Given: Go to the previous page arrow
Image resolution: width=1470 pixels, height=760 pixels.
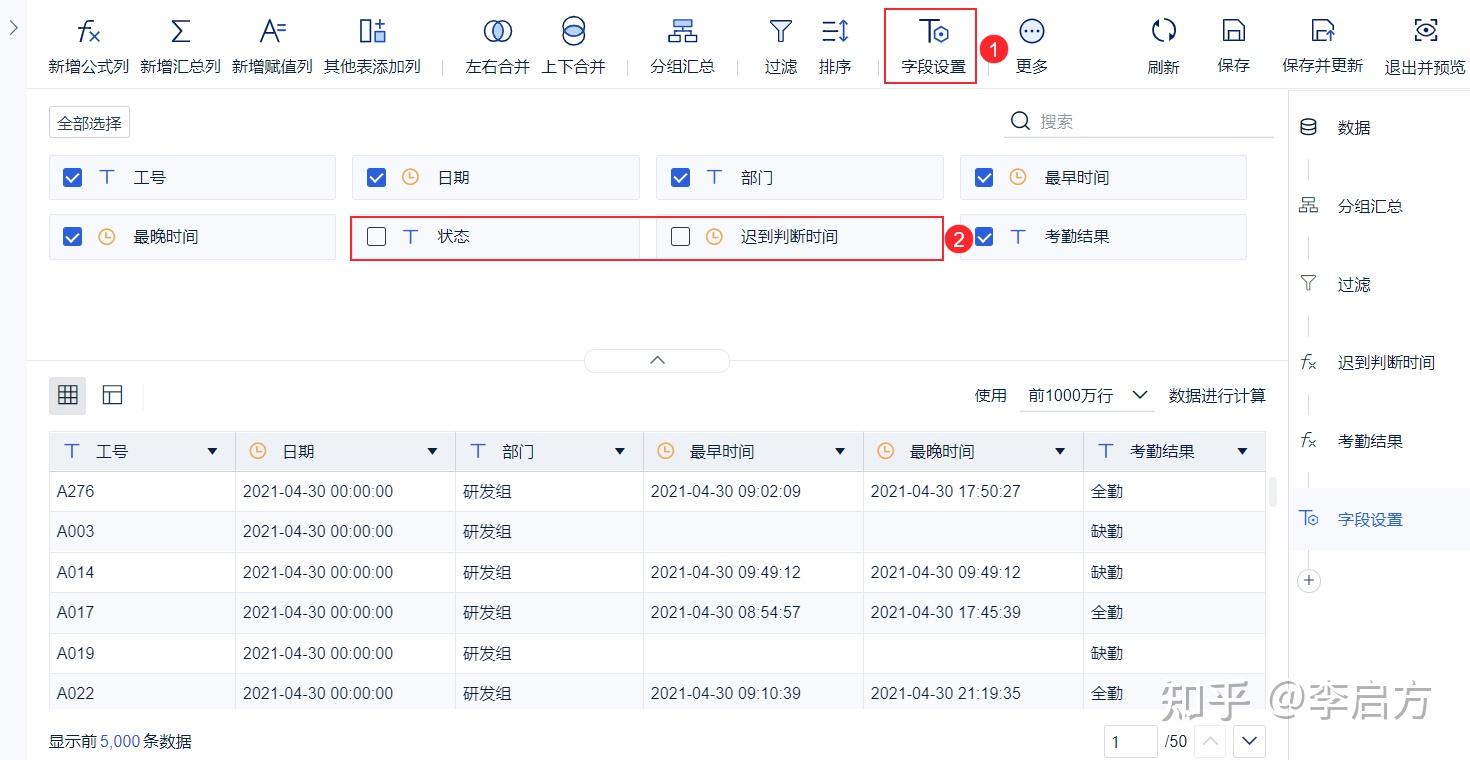Looking at the screenshot, I should tap(1210, 741).
